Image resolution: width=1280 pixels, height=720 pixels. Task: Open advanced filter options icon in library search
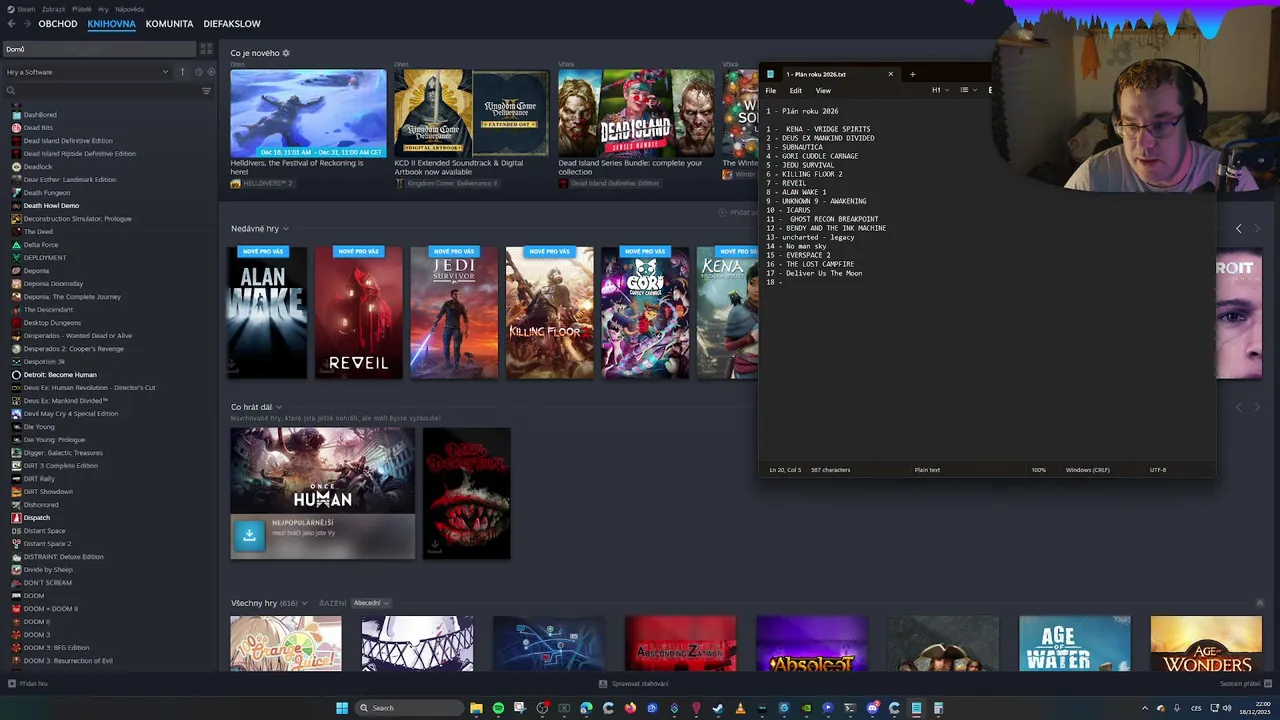point(207,91)
